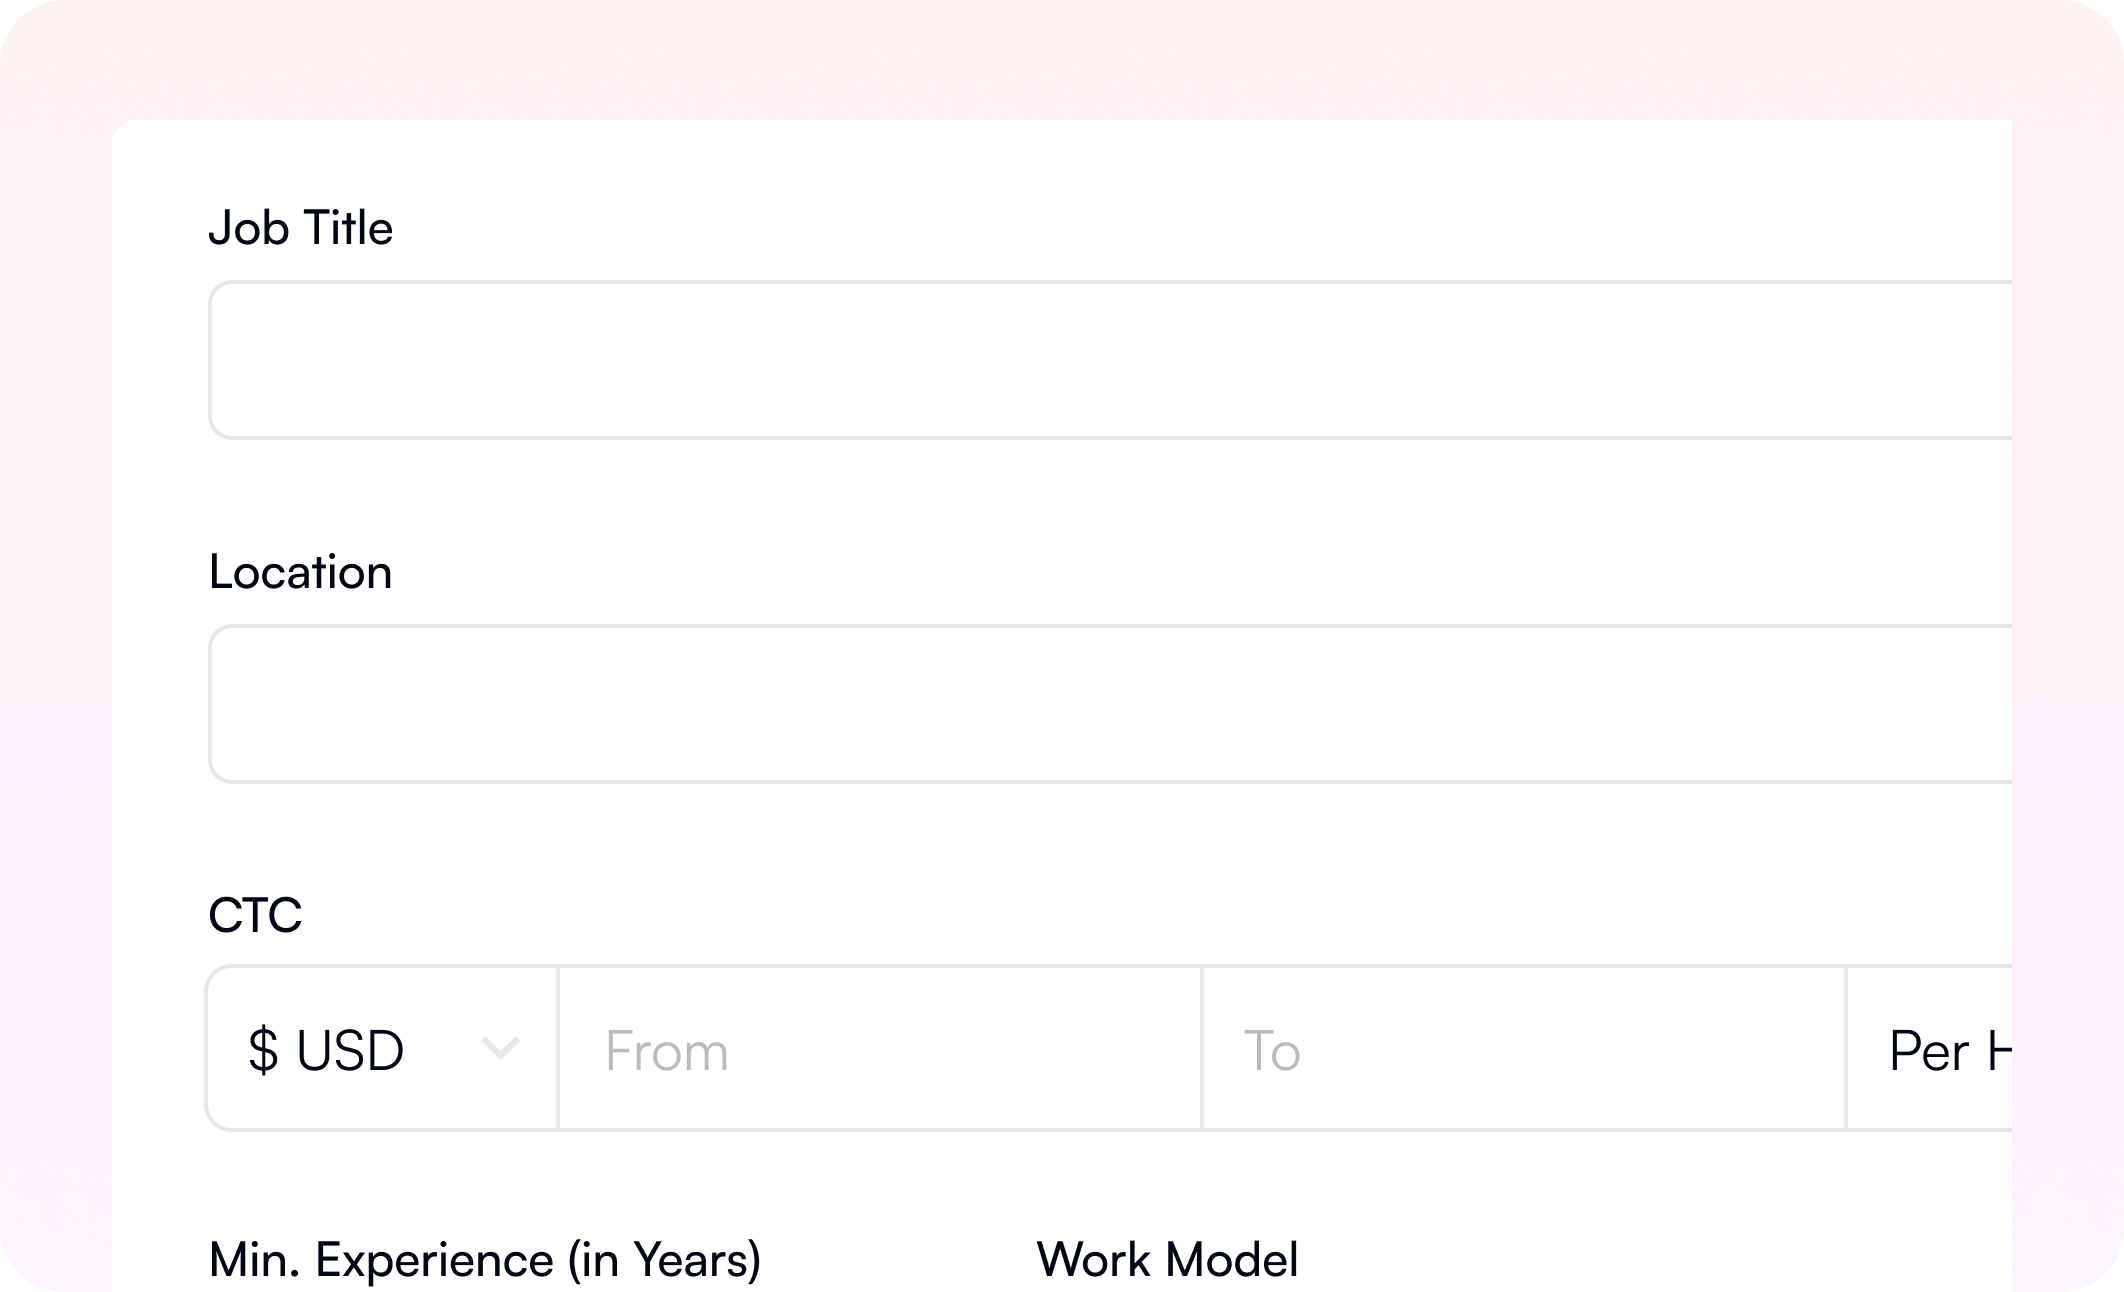Click the CTC From amount field
The image size is (2124, 1292).
(880, 1049)
